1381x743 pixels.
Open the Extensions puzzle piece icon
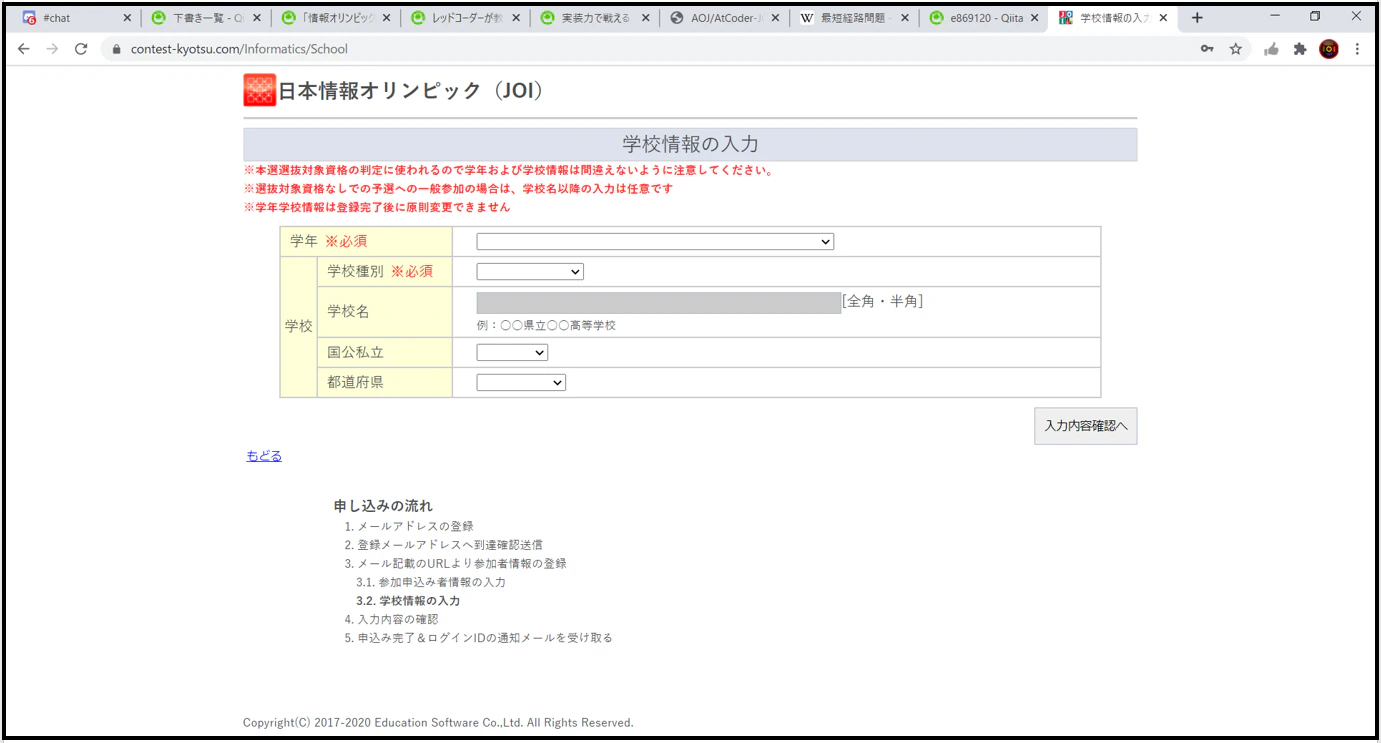[1300, 49]
